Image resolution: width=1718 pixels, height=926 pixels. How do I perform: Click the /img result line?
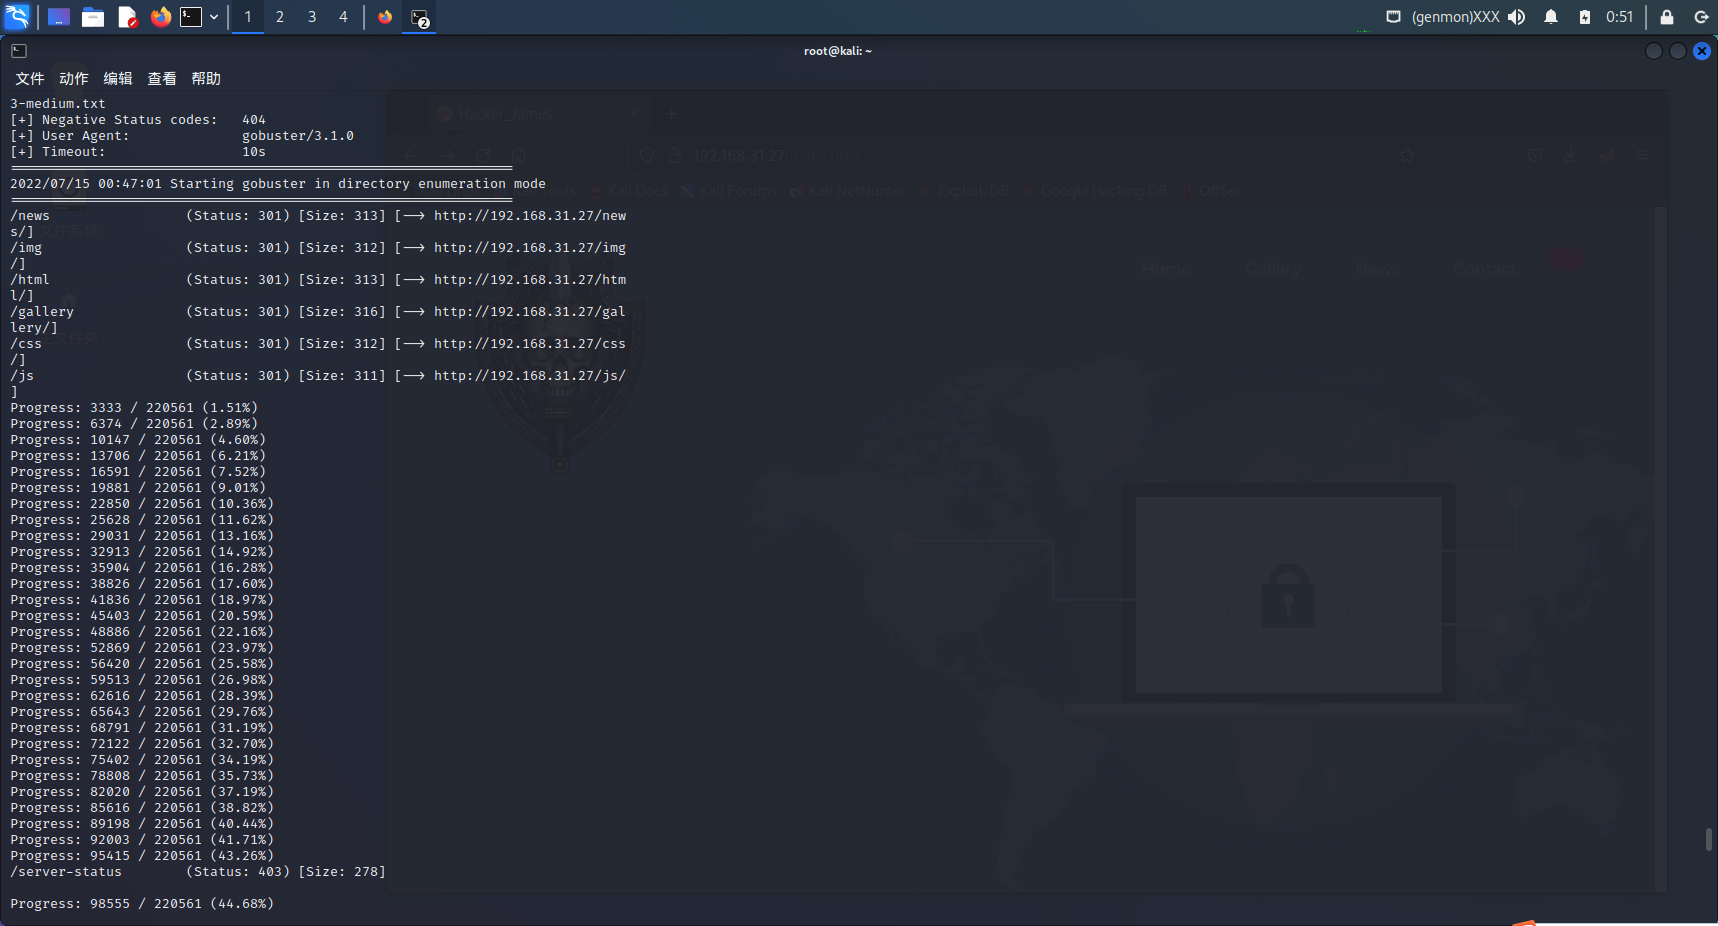click(318, 248)
